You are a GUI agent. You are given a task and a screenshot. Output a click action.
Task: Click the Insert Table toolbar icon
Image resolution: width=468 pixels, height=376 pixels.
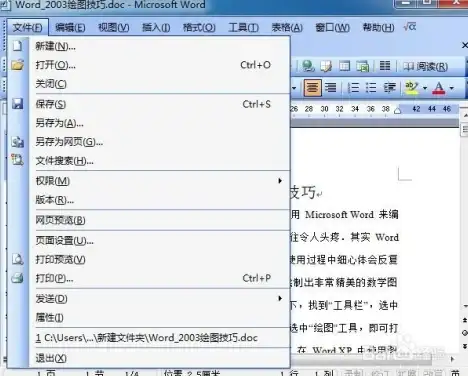pyautogui.click(x=344, y=66)
